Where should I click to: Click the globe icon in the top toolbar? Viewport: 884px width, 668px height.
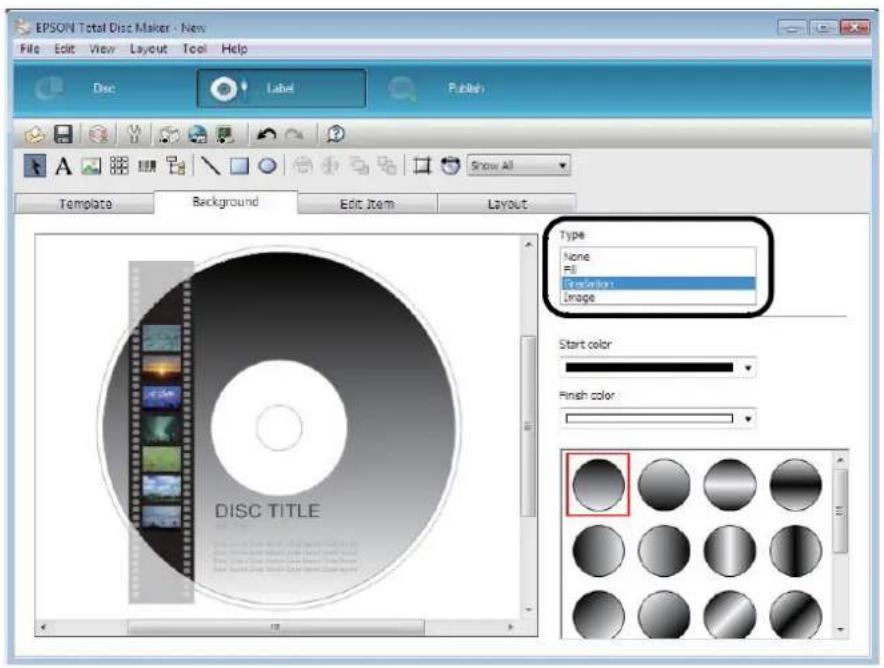click(197, 135)
